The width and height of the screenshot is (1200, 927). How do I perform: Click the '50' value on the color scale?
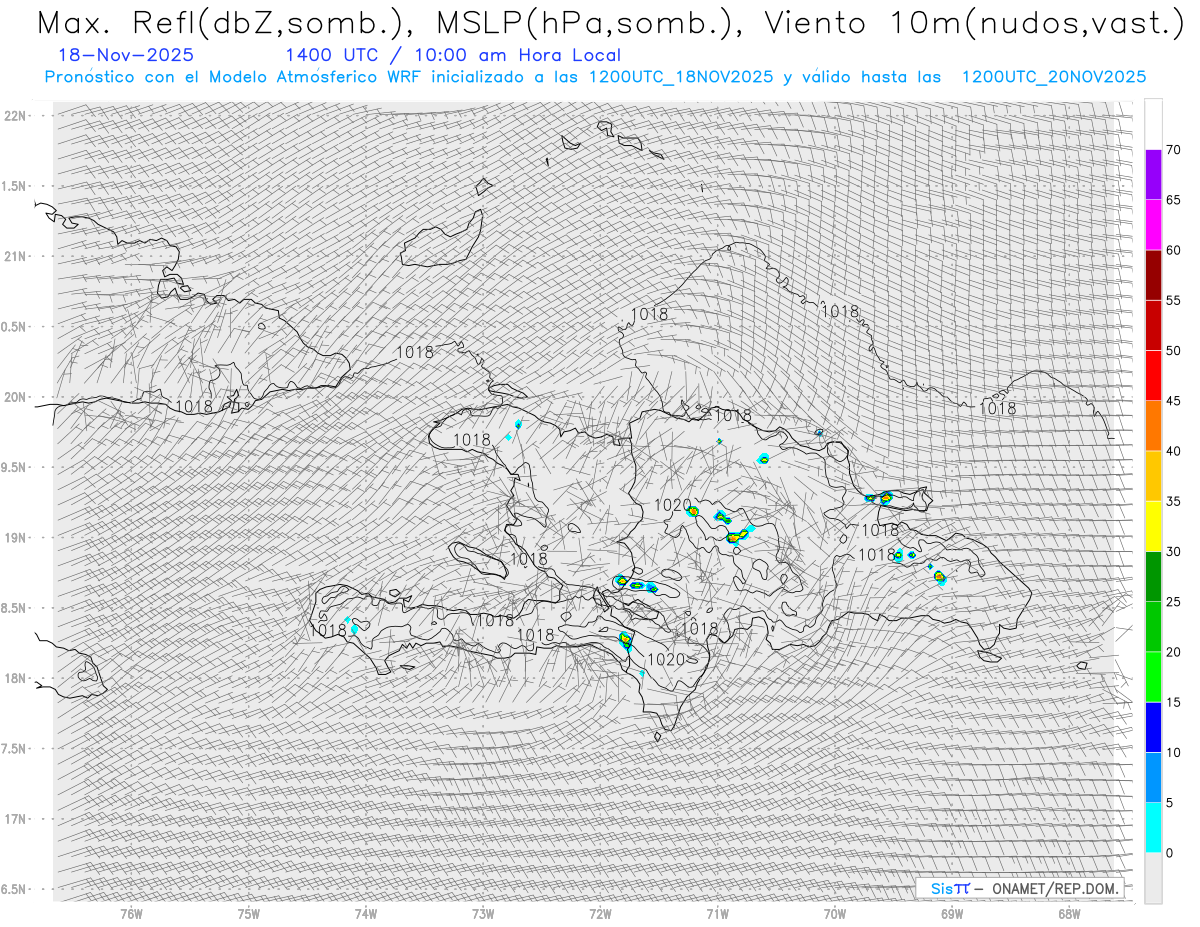pos(1173,351)
